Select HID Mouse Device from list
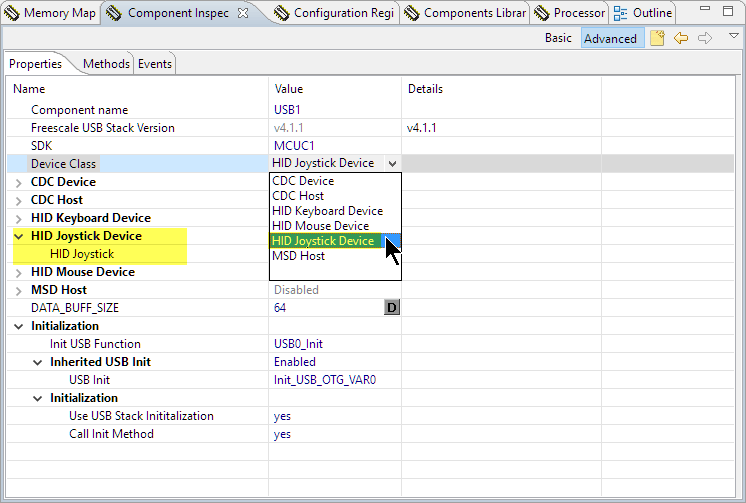This screenshot has height=503, width=746. (320, 226)
